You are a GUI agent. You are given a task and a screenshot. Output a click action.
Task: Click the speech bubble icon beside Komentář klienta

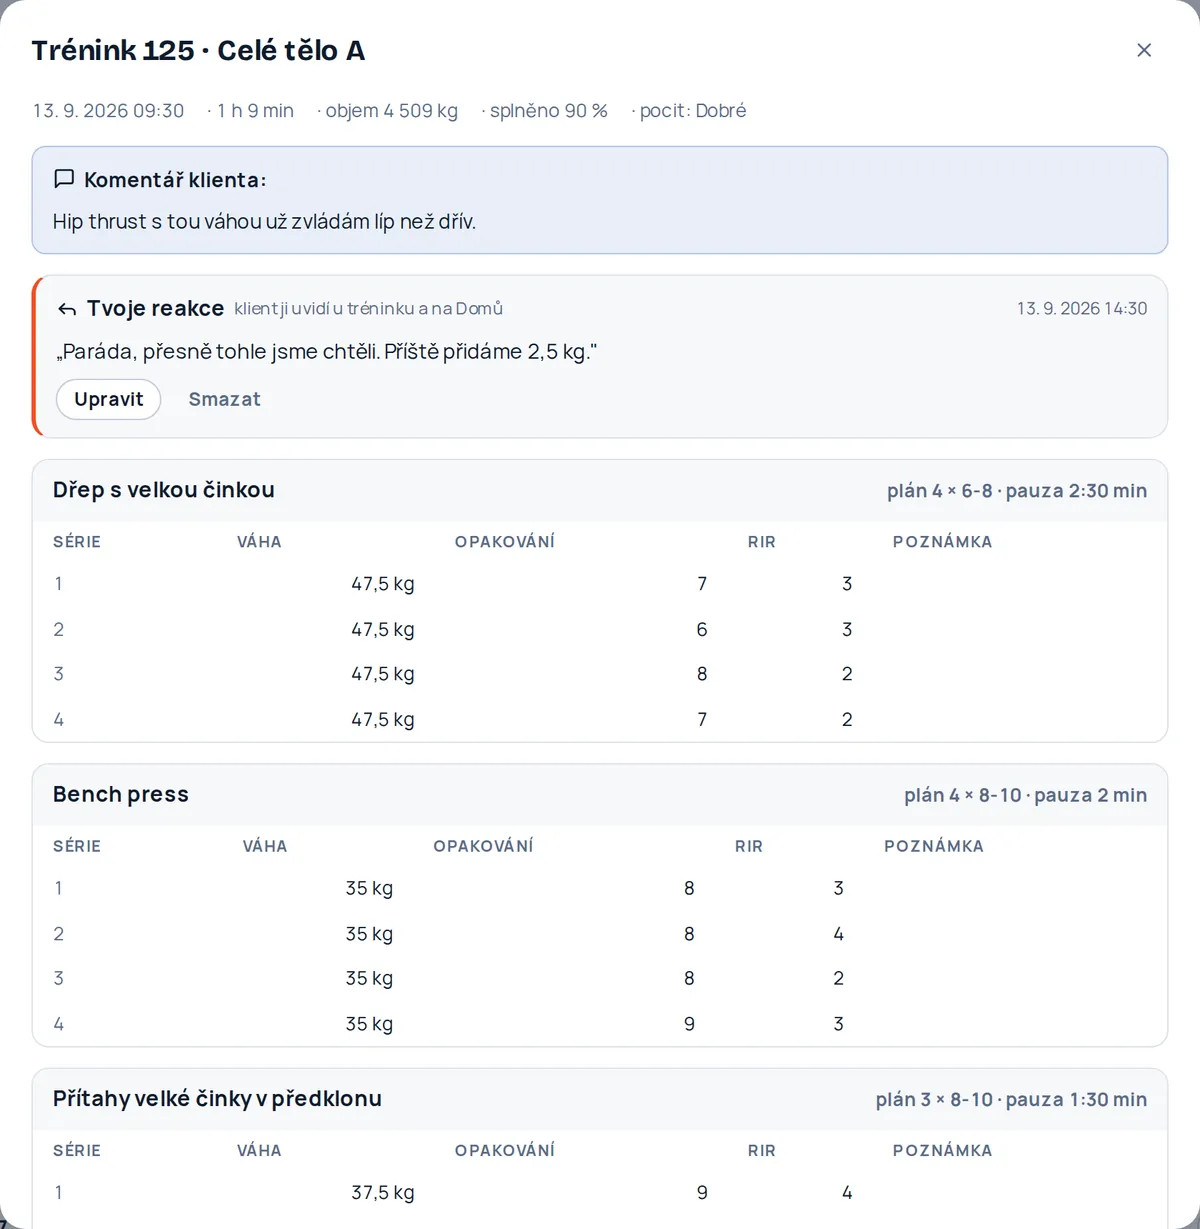pyautogui.click(x=64, y=179)
